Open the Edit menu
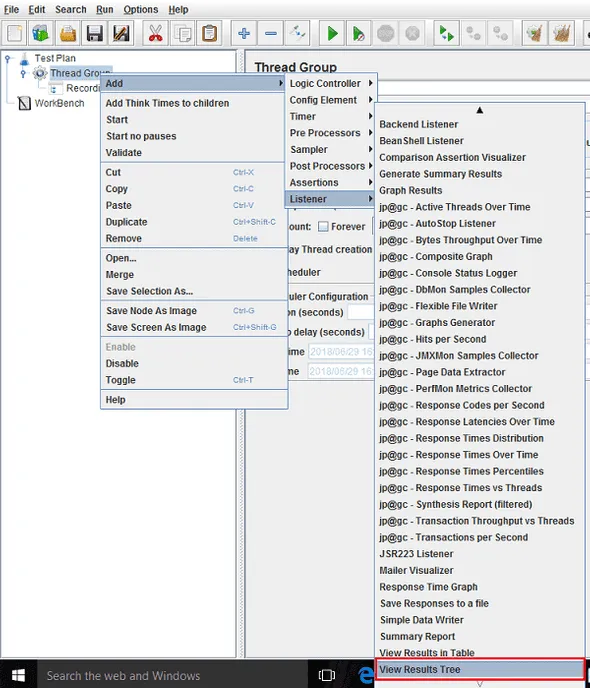The image size is (590, 688). [37, 9]
